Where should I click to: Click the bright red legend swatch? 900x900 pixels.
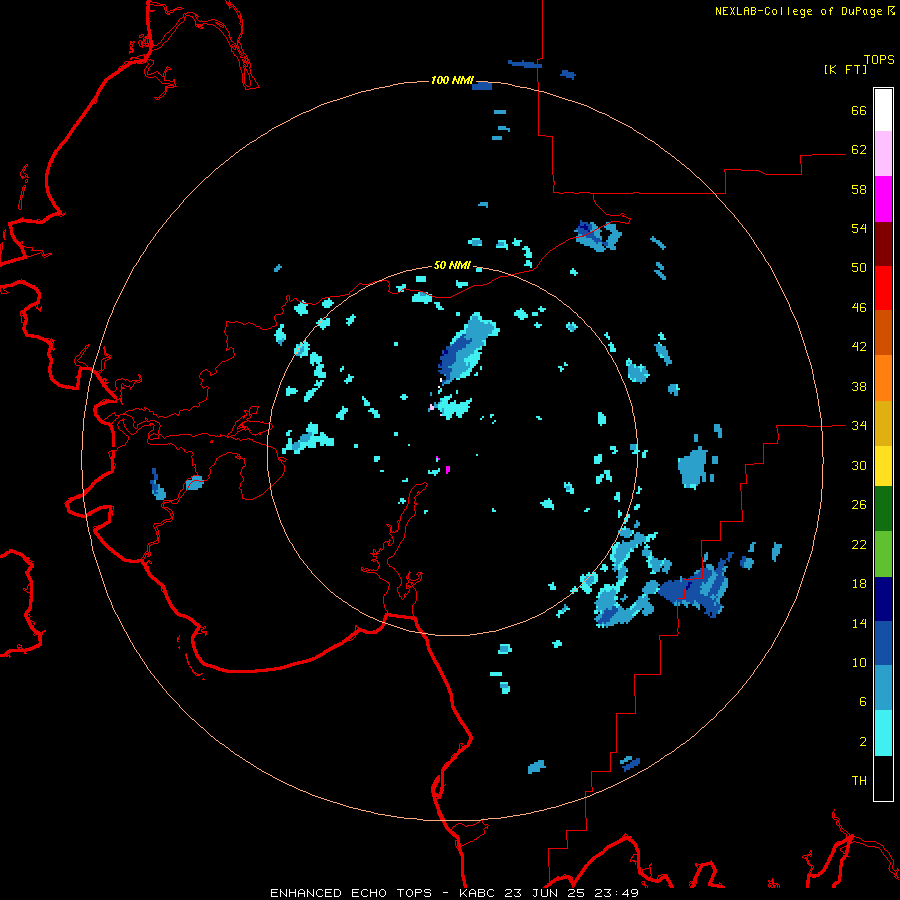883,288
